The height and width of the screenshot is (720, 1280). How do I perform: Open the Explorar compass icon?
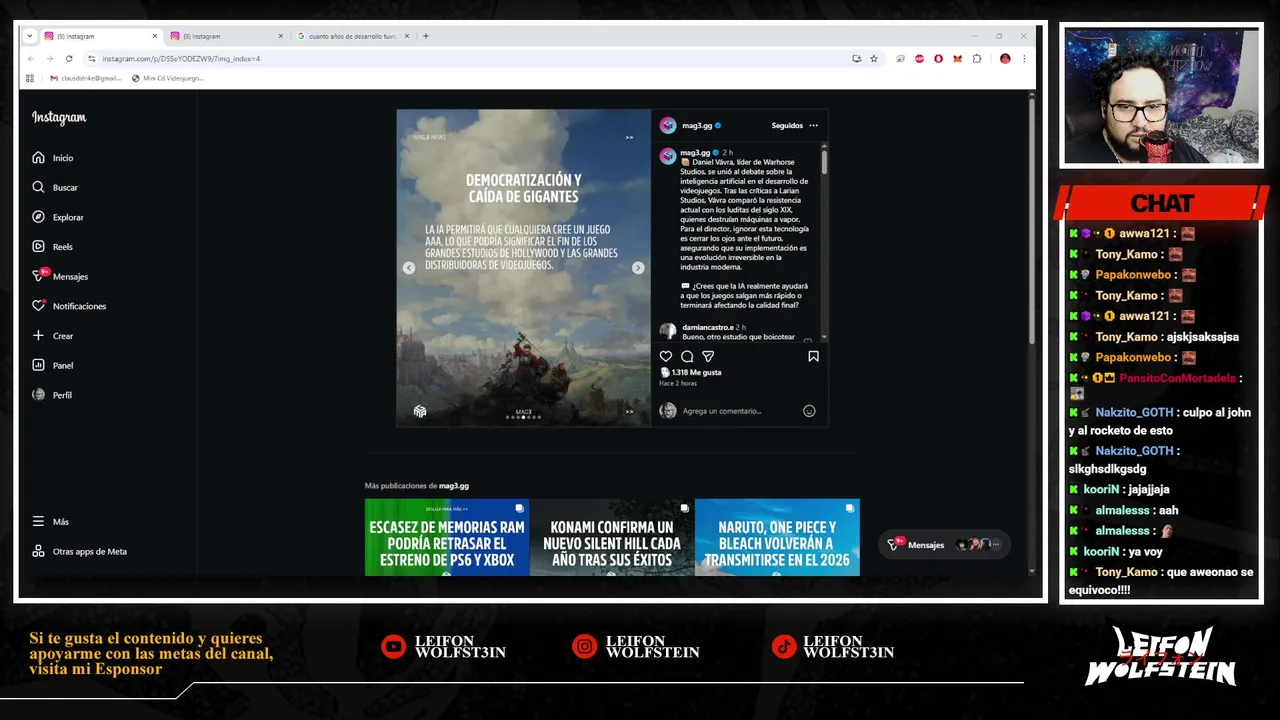pos(38,217)
